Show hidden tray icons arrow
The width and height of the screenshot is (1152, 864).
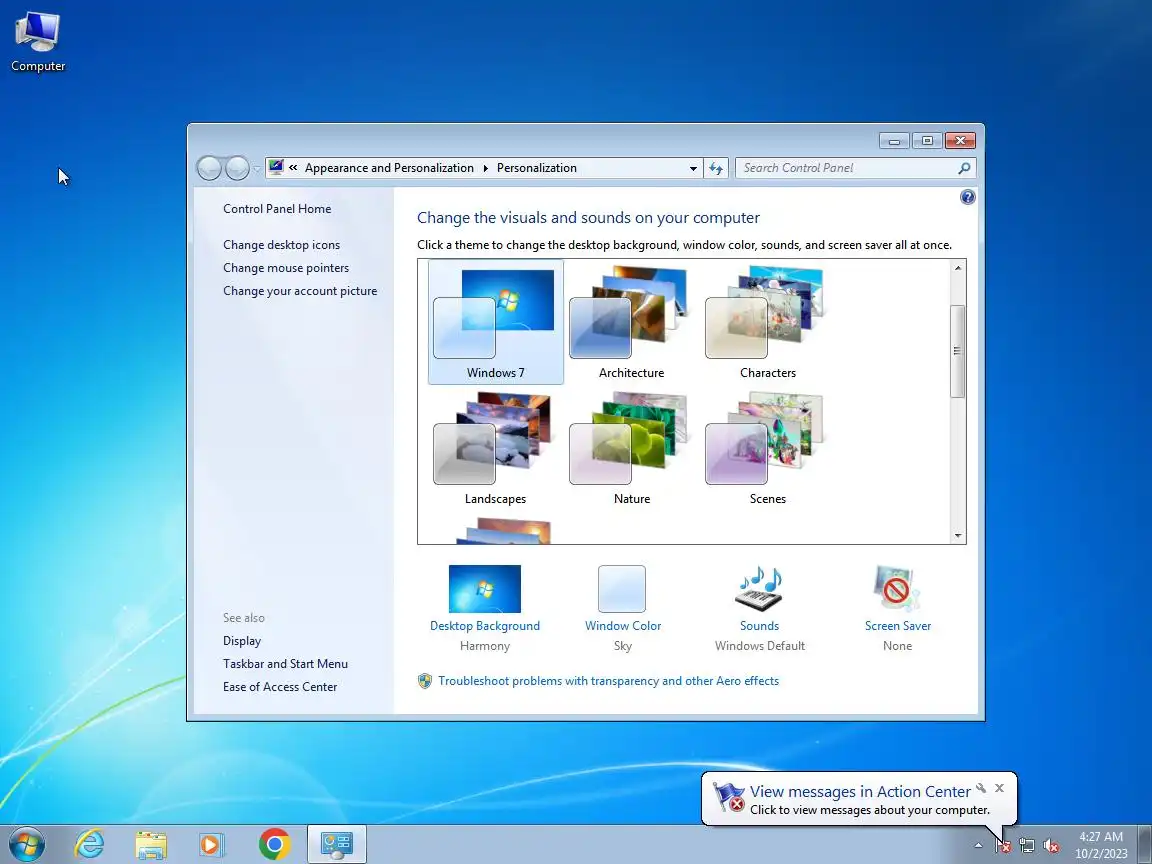[x=978, y=846]
